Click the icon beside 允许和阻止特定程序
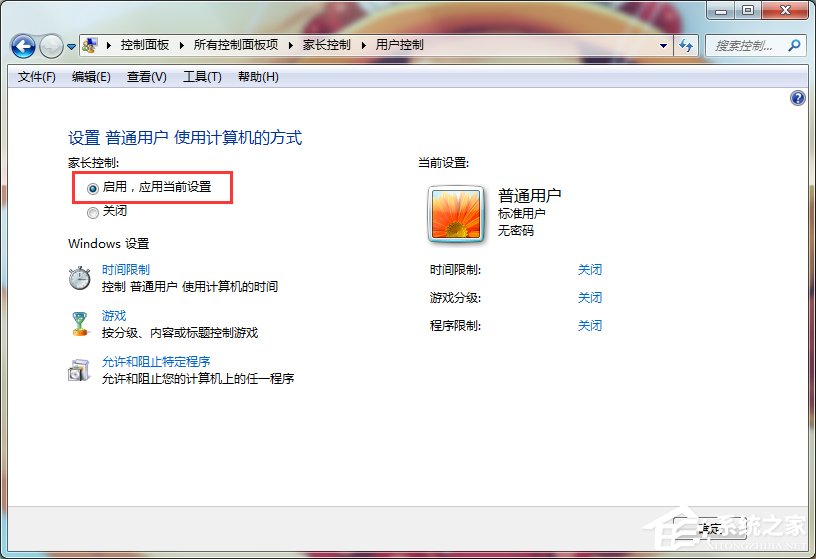 79,370
